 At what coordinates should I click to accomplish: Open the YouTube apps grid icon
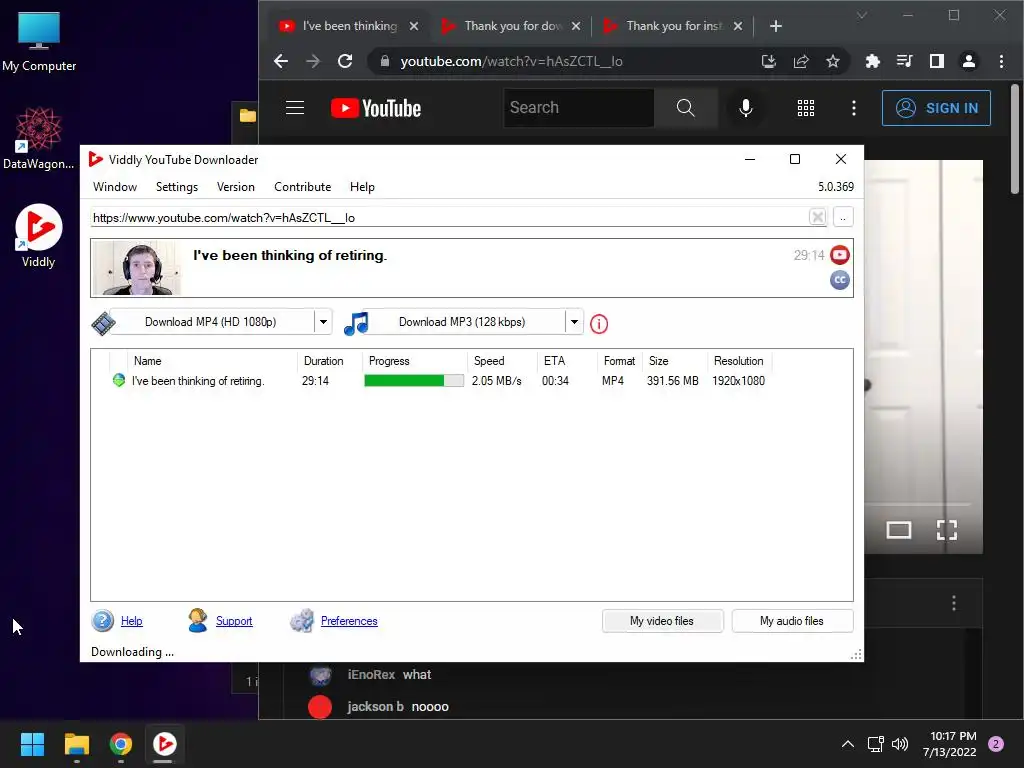[806, 108]
